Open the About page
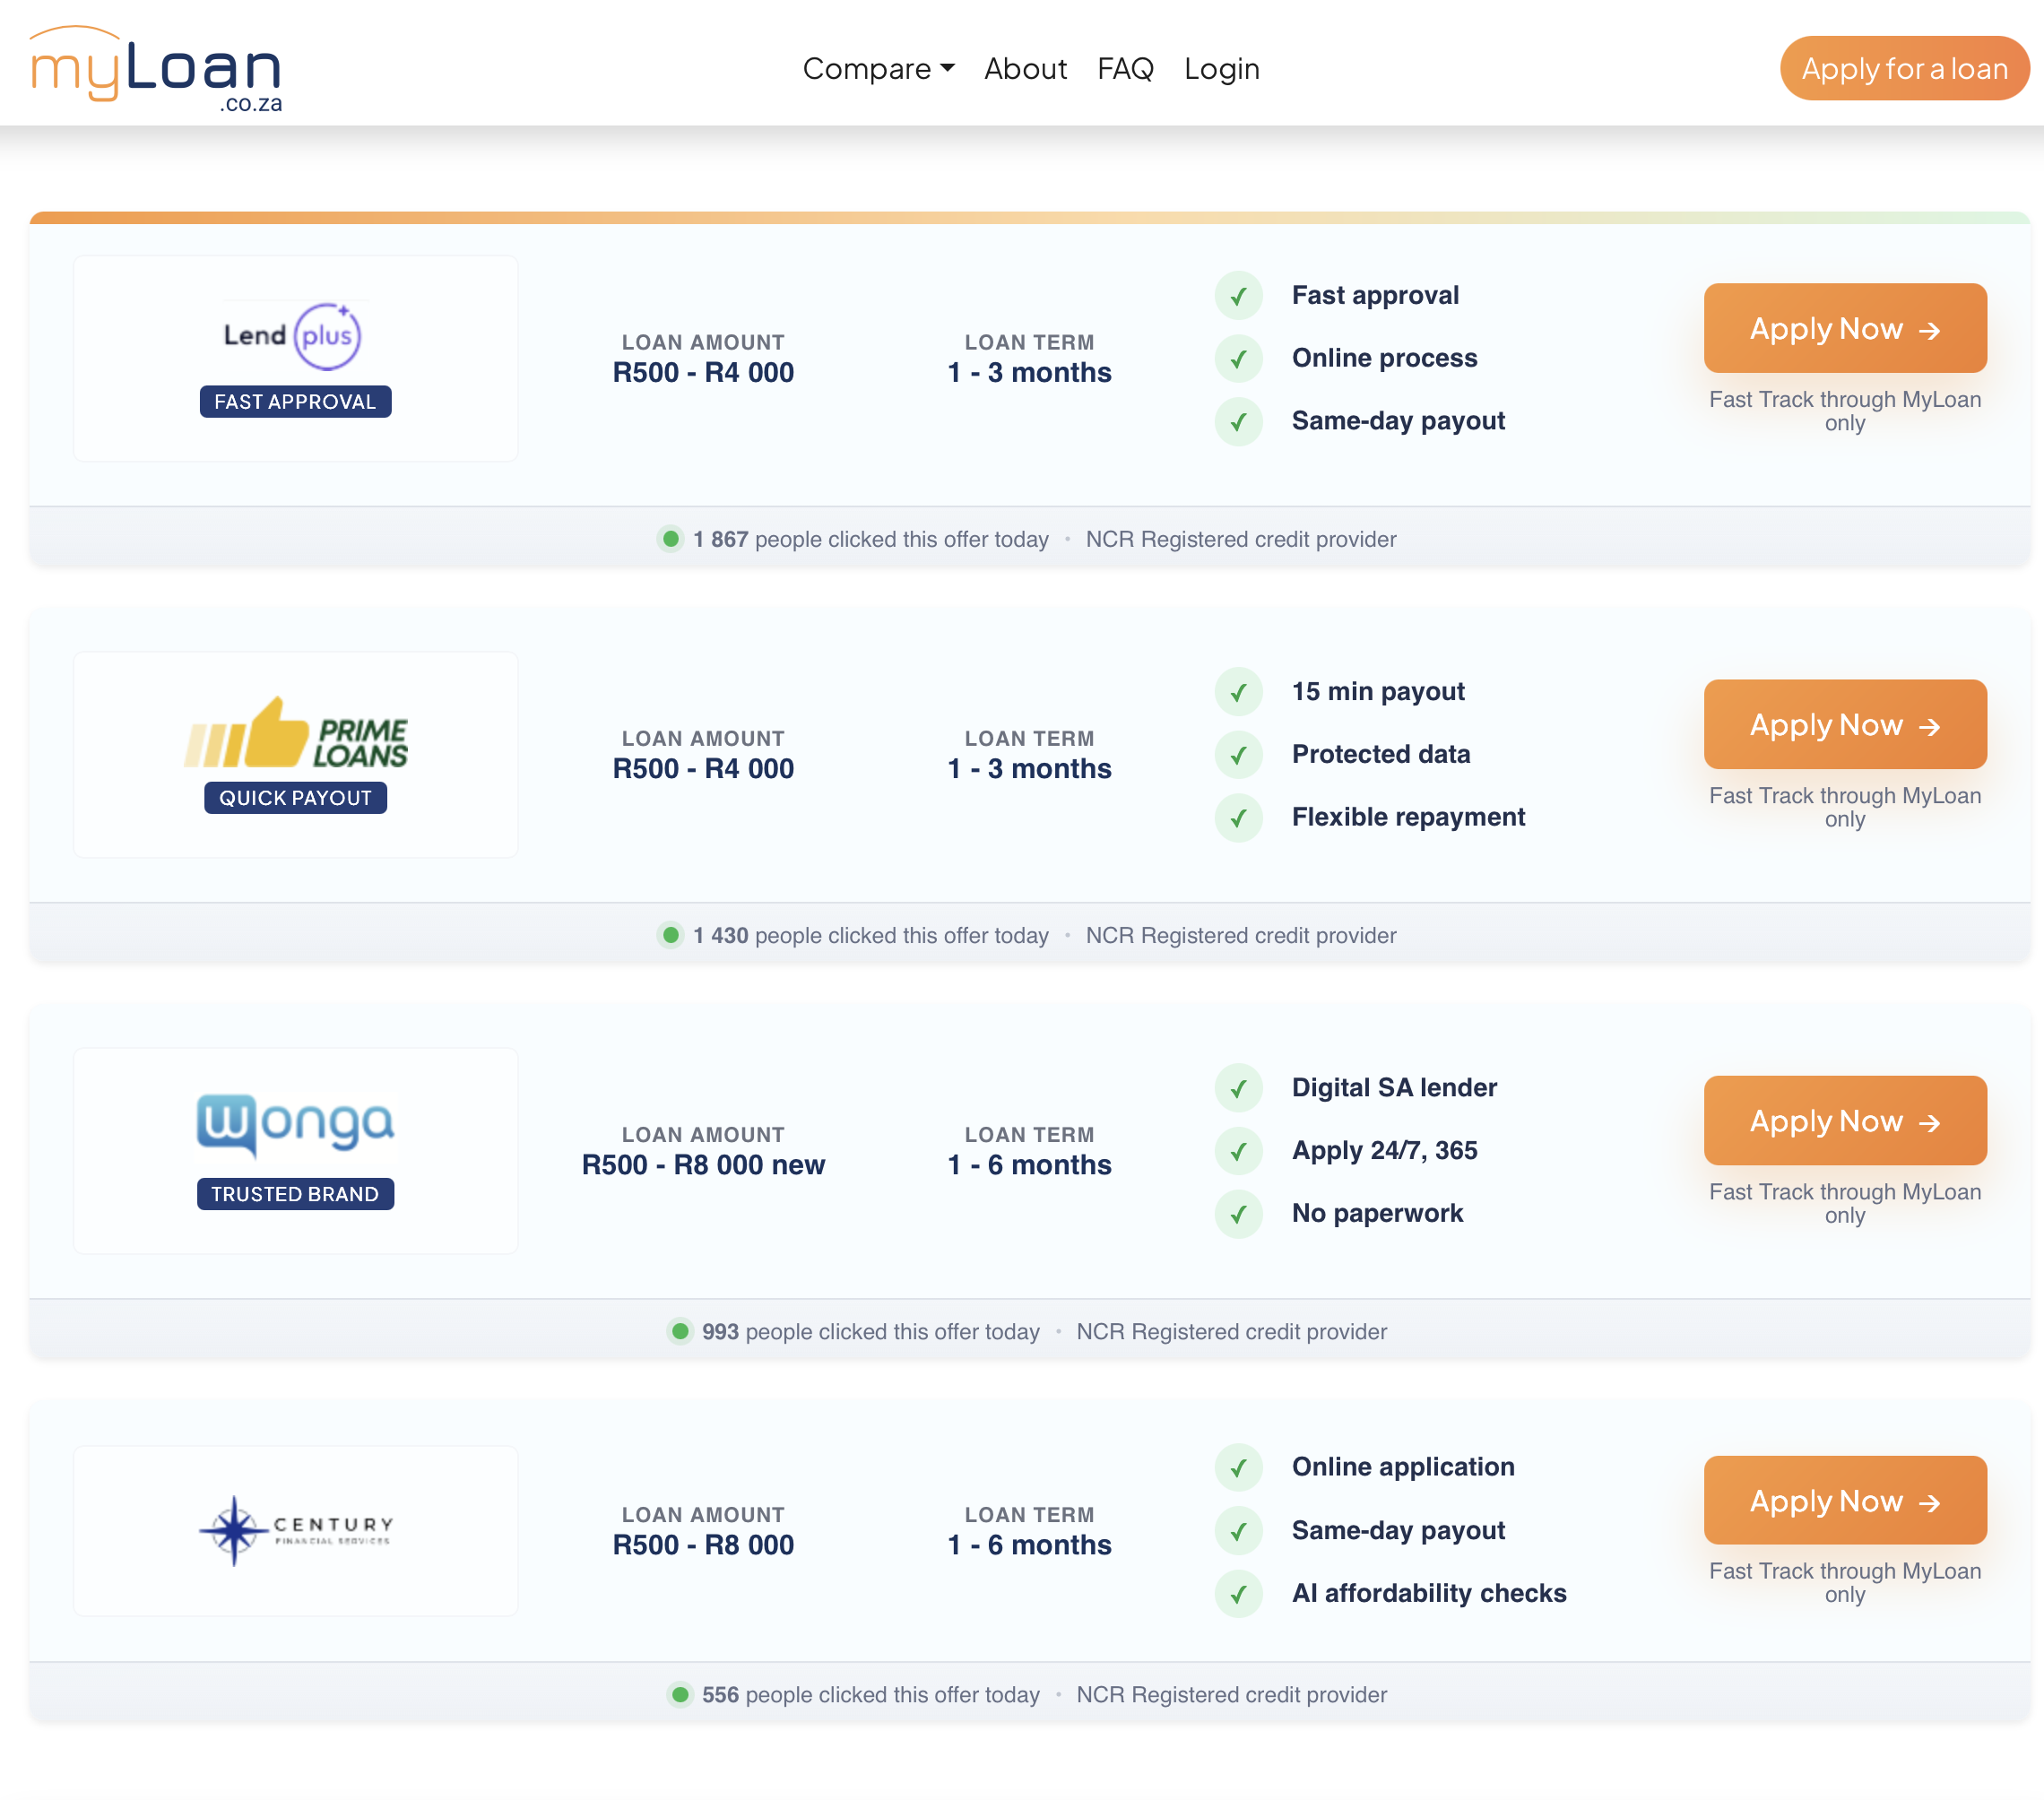 [1024, 68]
